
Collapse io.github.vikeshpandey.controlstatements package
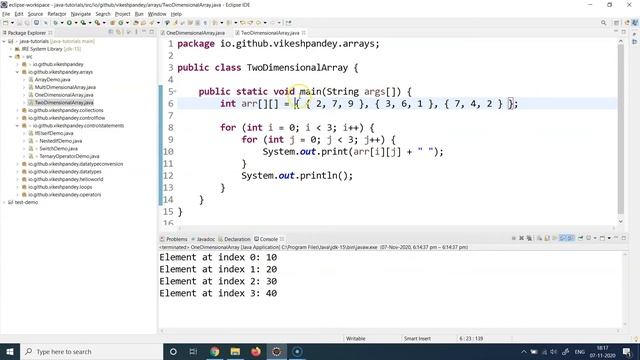pyautogui.click(x=18, y=126)
